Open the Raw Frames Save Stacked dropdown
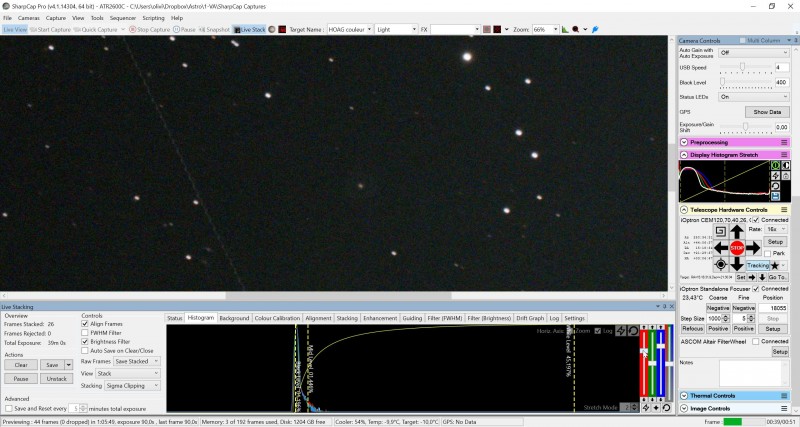This screenshot has height=427, width=800. click(x=137, y=361)
